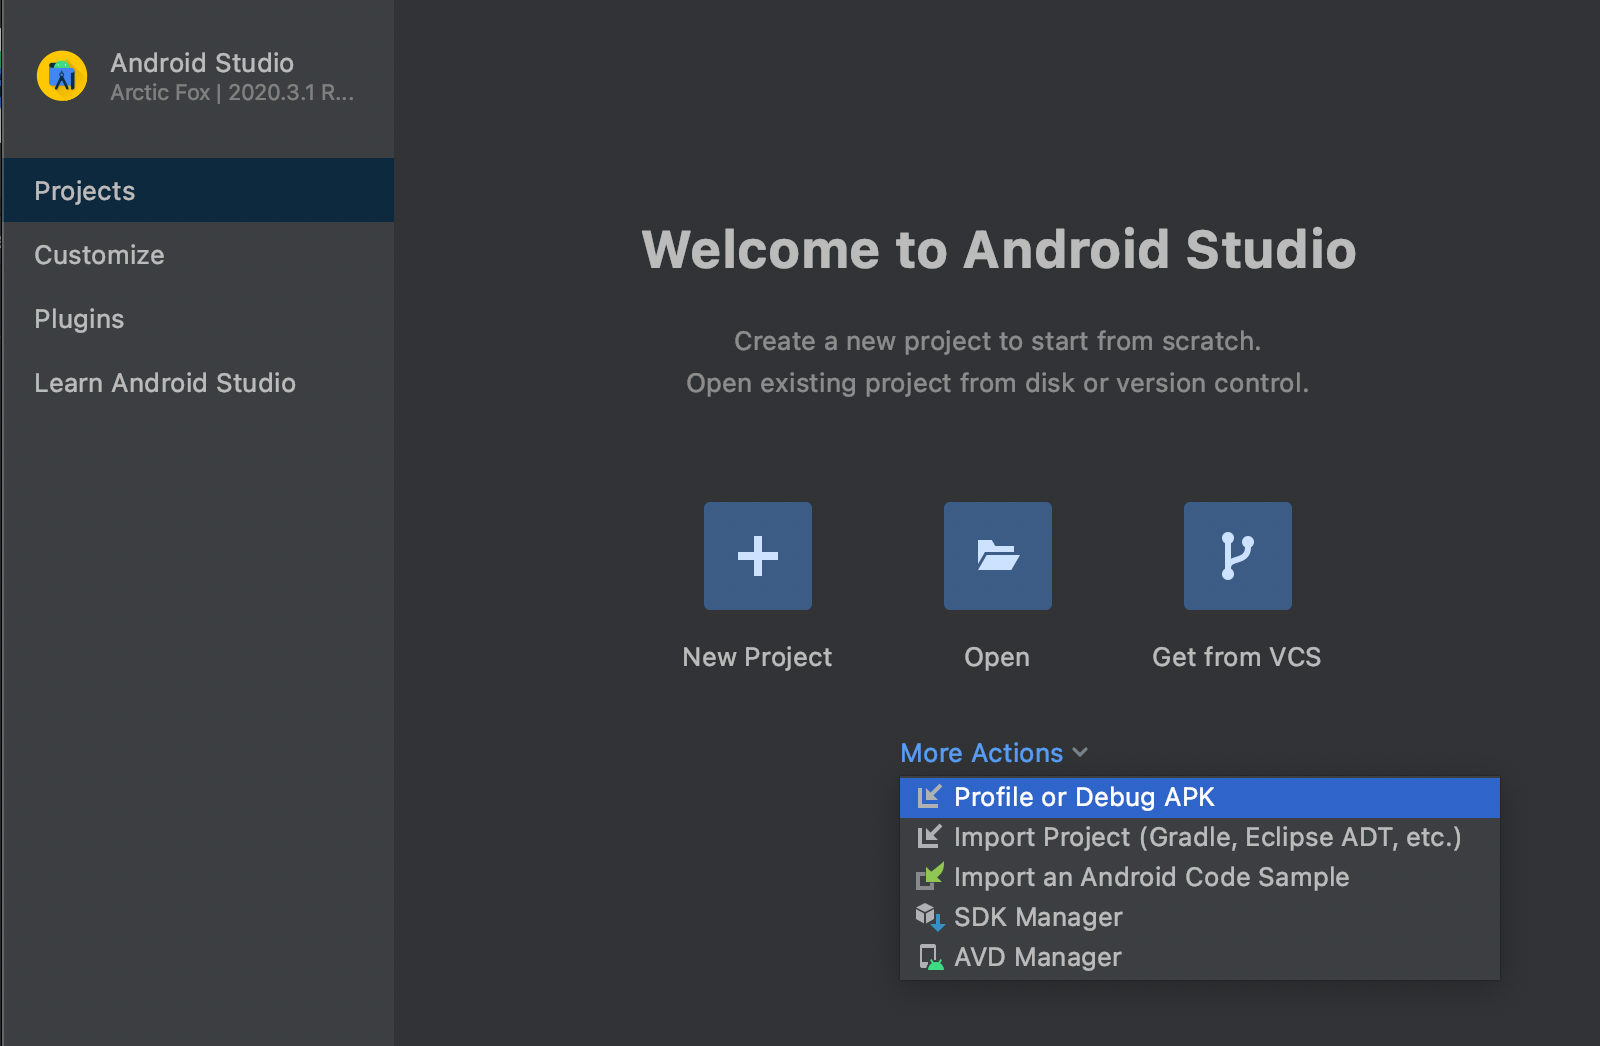Open SDK Manager from the menu
1600x1046 pixels.
coord(1200,917)
